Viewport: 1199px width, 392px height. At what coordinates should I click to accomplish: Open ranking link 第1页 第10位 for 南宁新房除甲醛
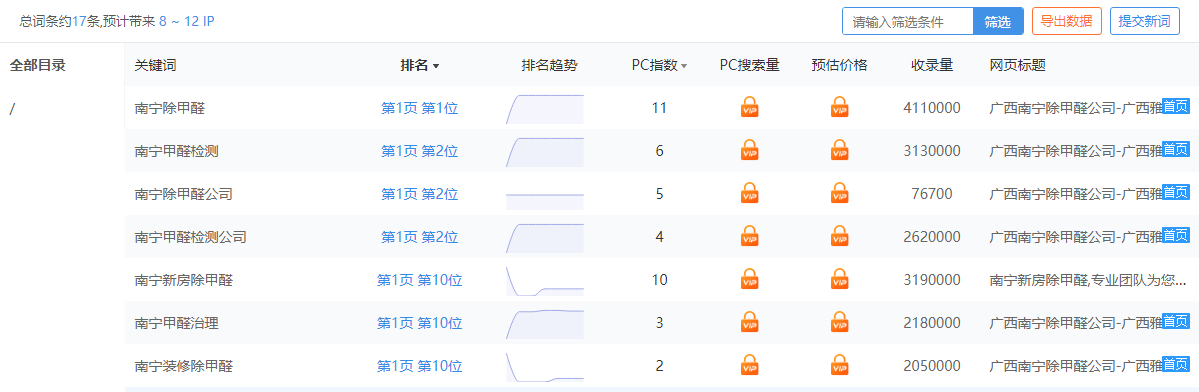[x=420, y=280]
